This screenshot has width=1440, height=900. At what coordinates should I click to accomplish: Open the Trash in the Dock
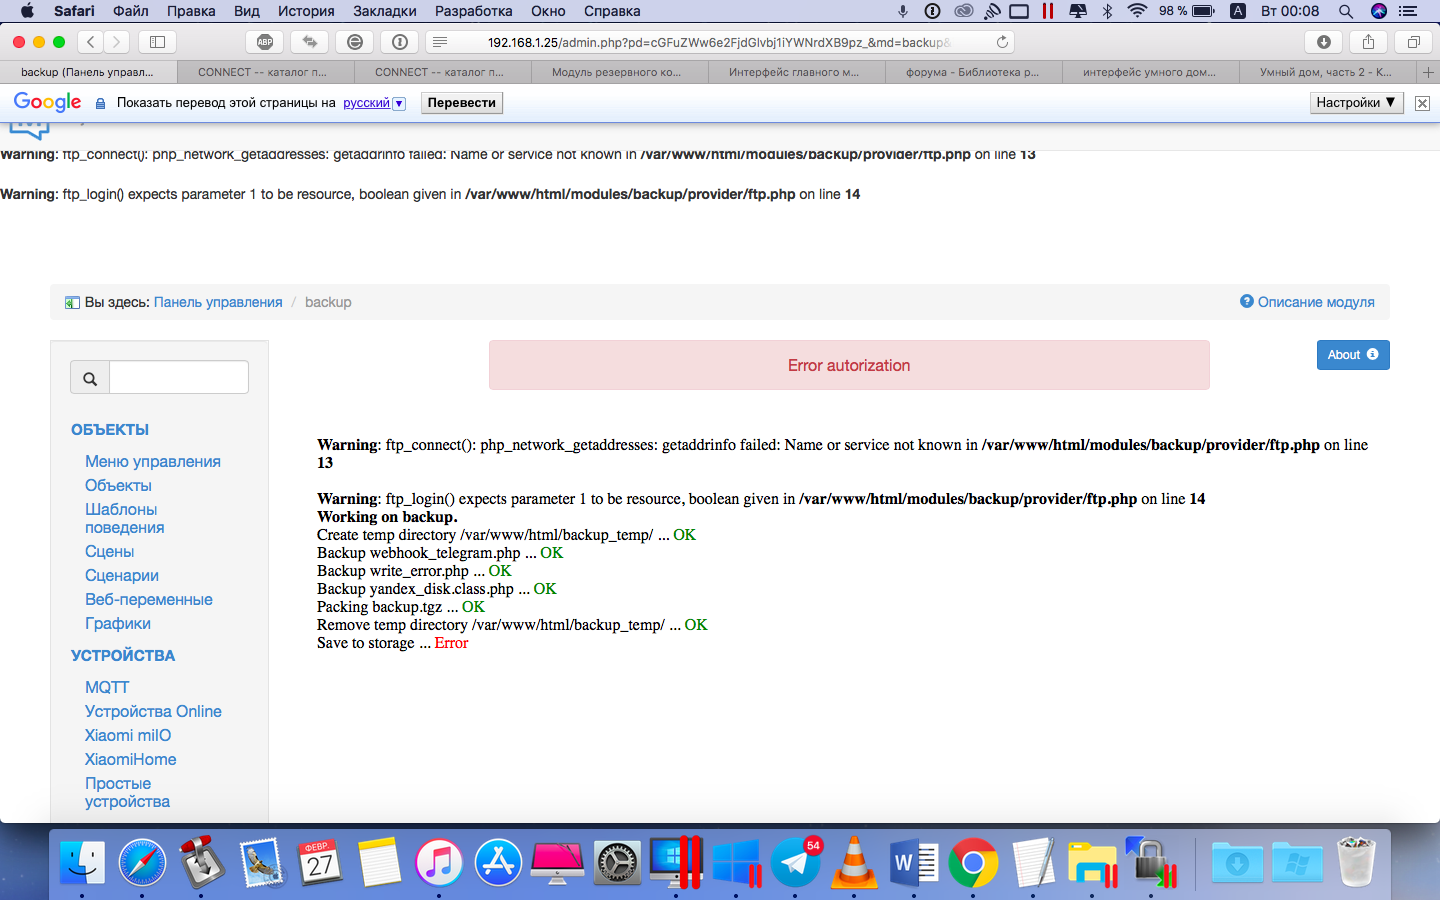coord(1356,862)
